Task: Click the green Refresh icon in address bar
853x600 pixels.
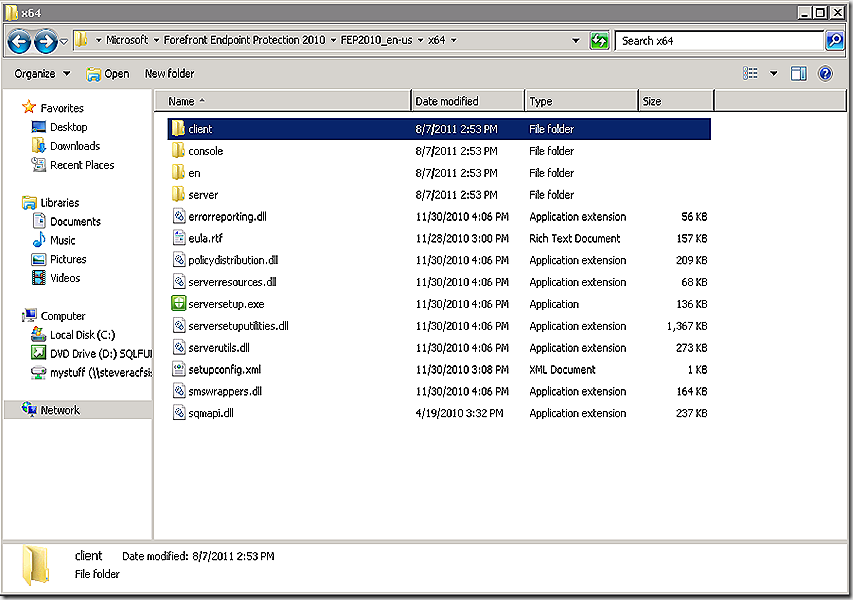Action: (599, 41)
